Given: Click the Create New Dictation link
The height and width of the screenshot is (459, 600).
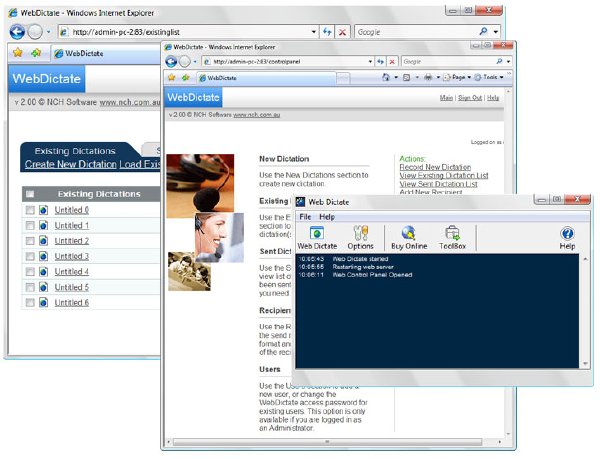Looking at the screenshot, I should click(70, 164).
